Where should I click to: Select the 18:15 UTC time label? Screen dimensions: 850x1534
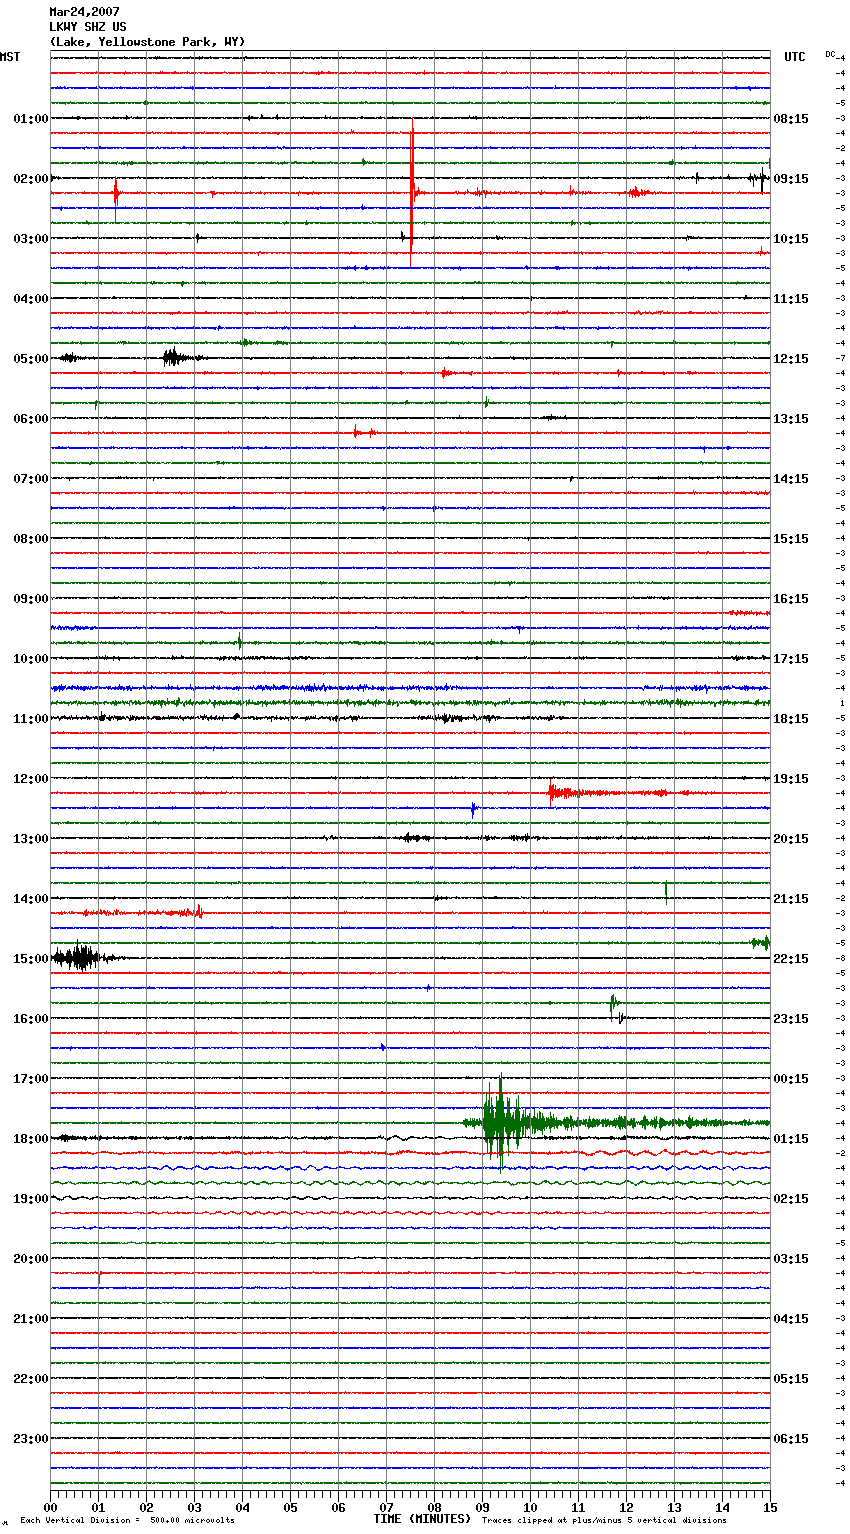click(x=791, y=718)
